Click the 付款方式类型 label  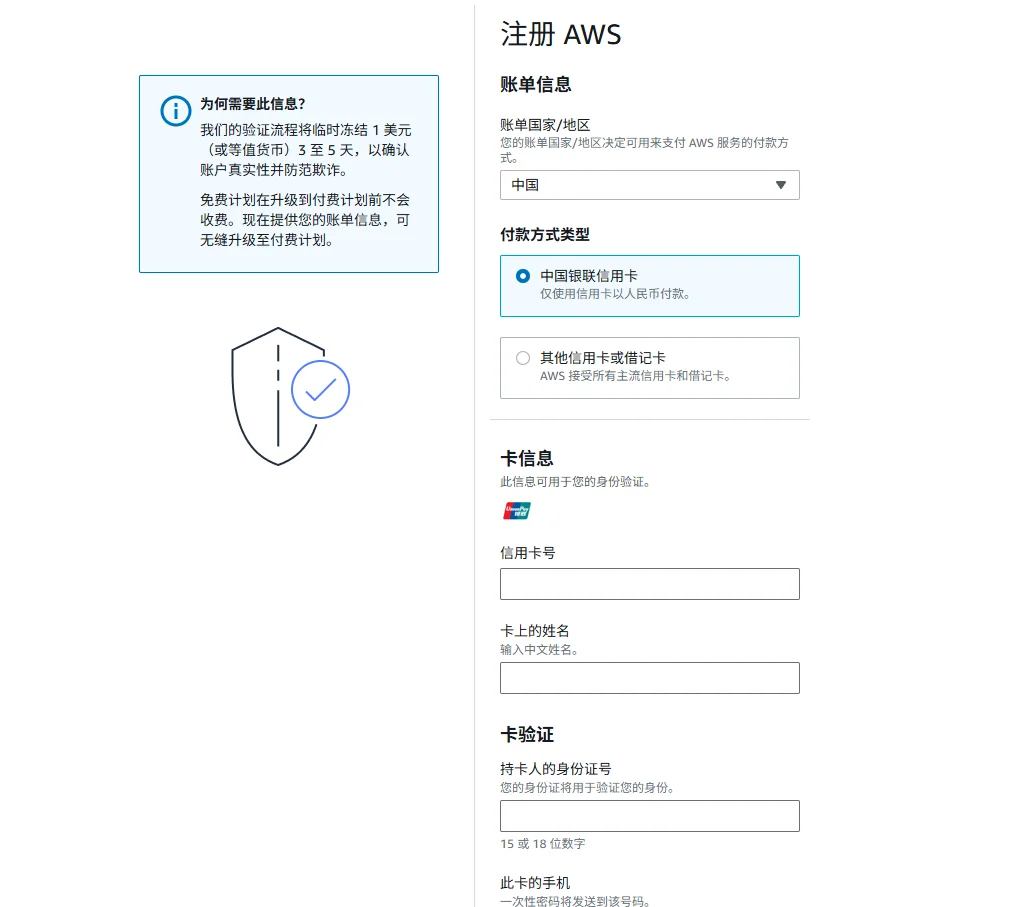544,235
